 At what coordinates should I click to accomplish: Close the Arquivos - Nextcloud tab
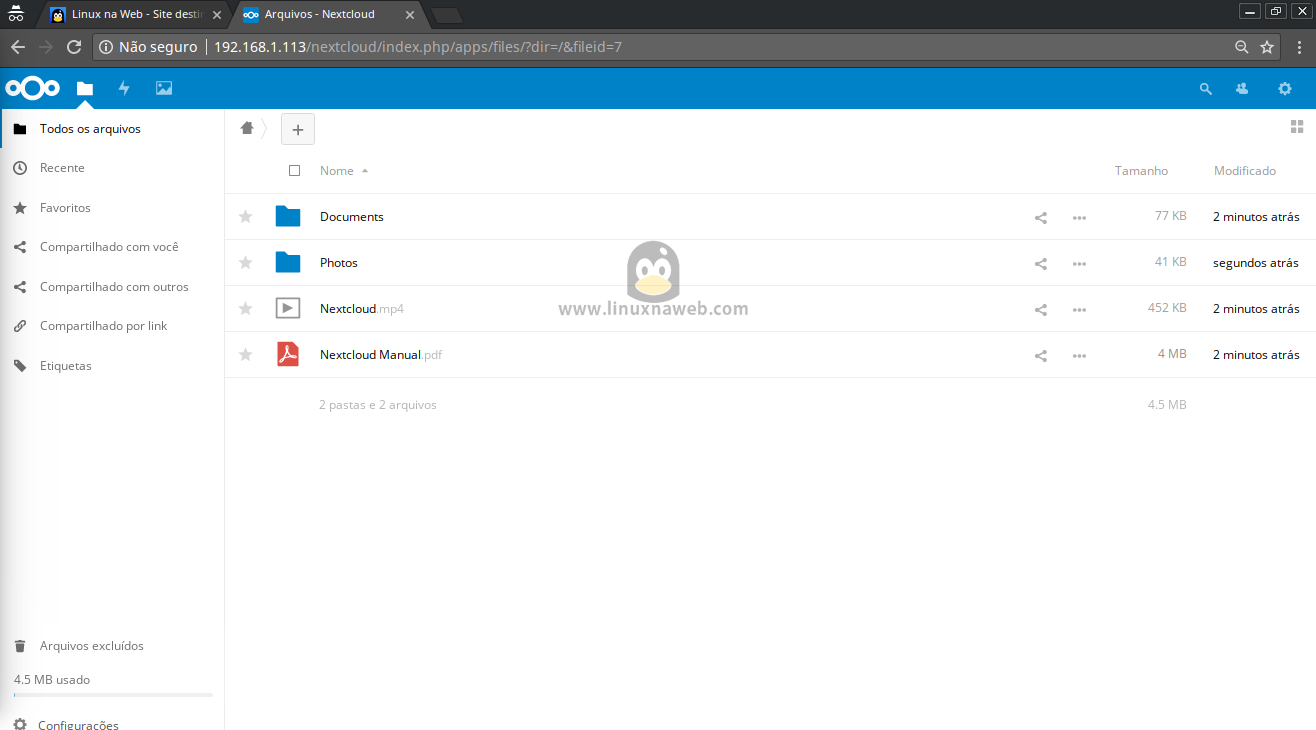click(409, 15)
